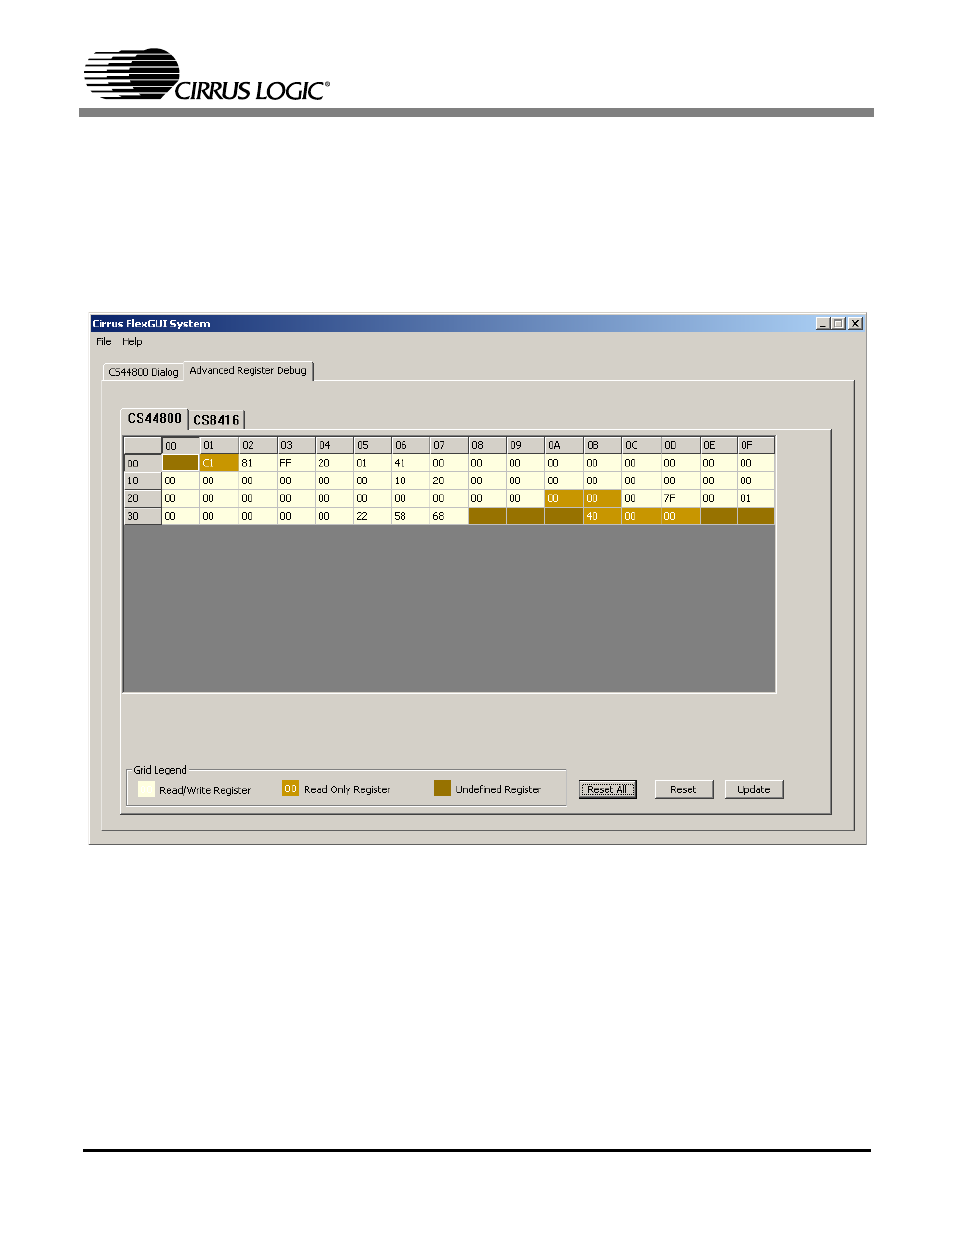The image size is (954, 1235).
Task: Select the undefined cell at row 30 column 0F
Action: click(756, 516)
